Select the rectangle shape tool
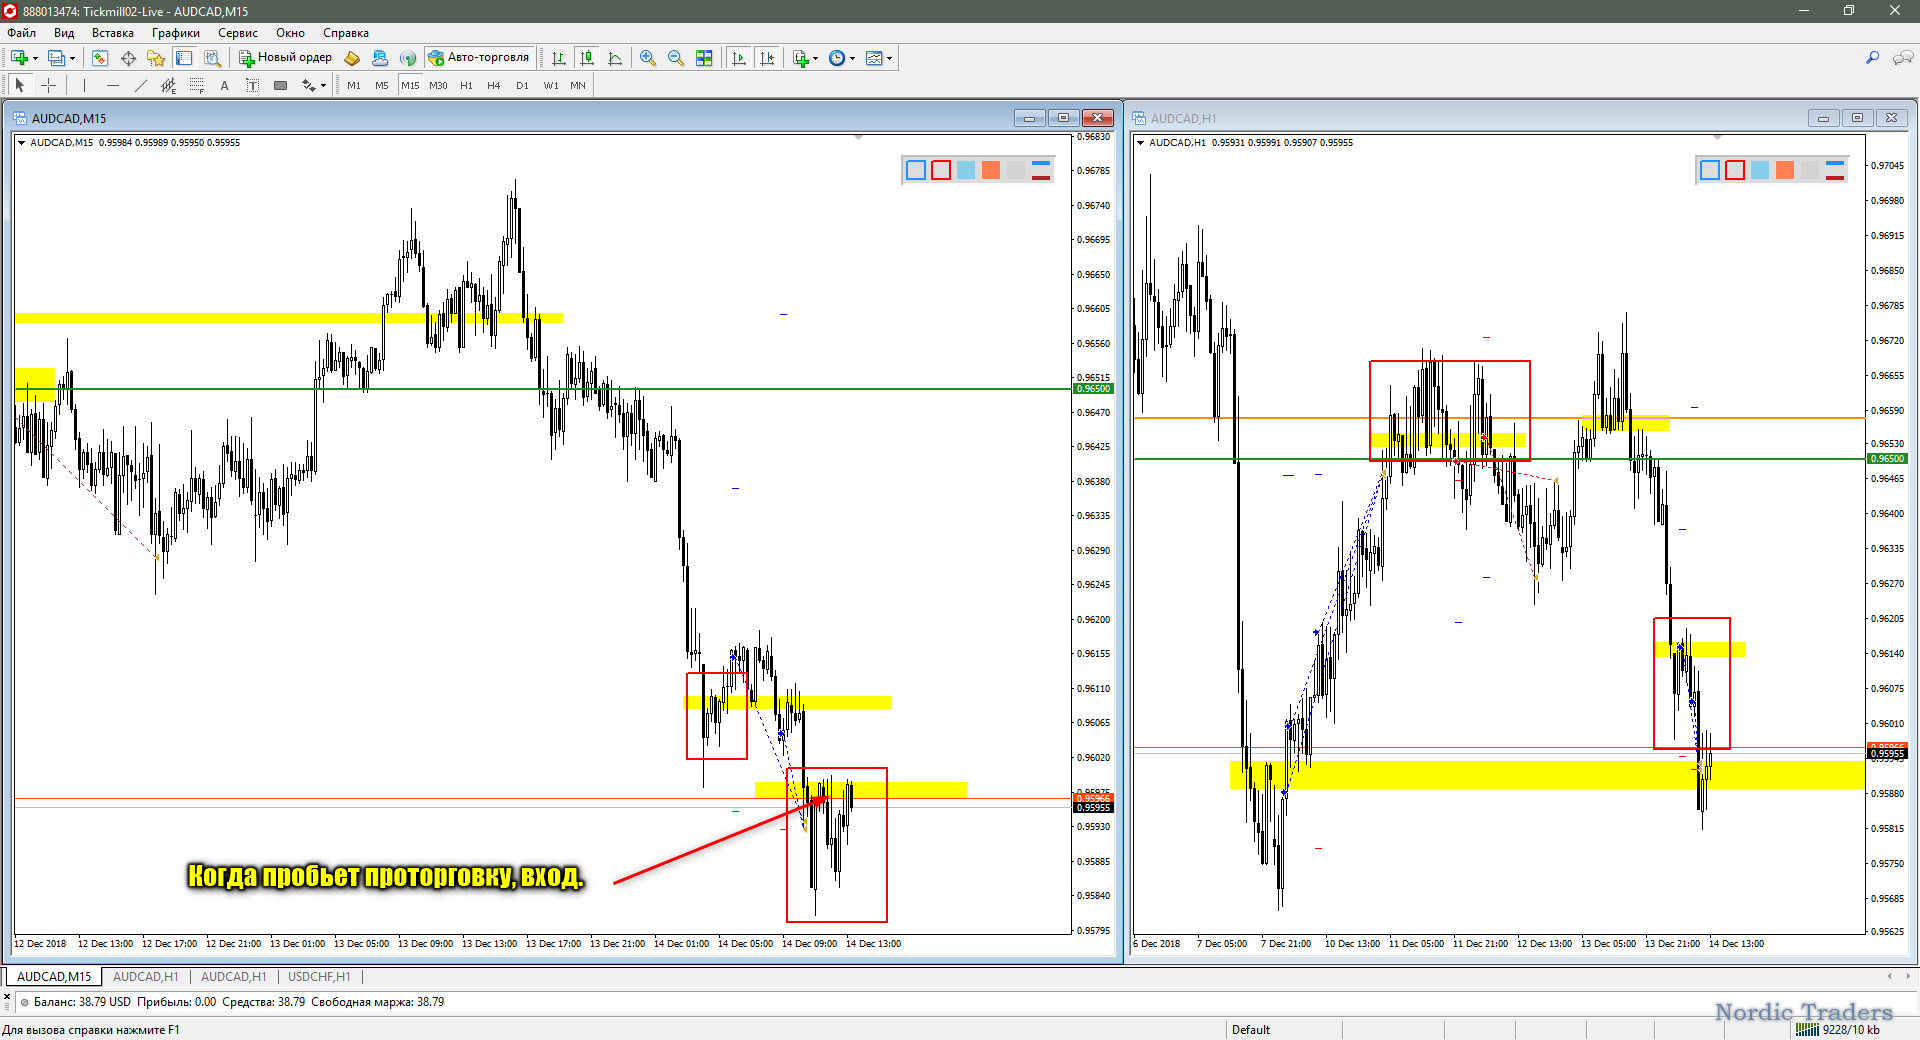 (281, 86)
